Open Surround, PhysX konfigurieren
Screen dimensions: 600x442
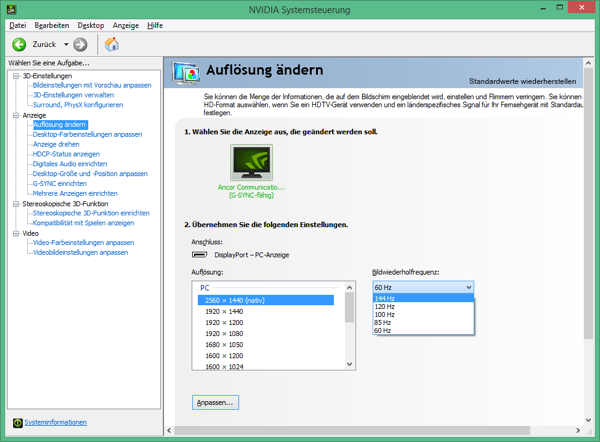tap(78, 104)
